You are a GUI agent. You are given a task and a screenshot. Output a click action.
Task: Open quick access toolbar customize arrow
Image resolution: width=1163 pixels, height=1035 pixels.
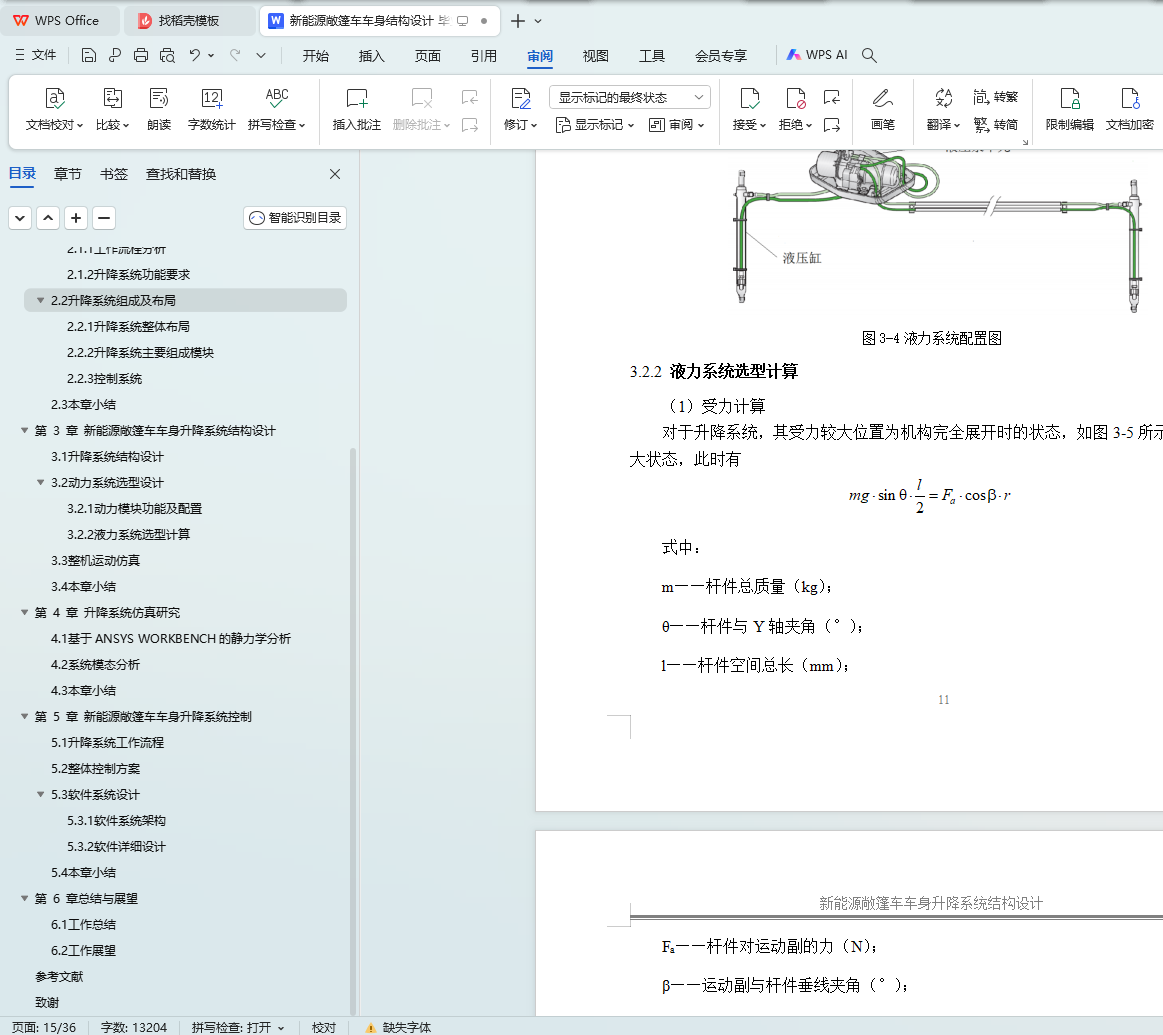[261, 55]
